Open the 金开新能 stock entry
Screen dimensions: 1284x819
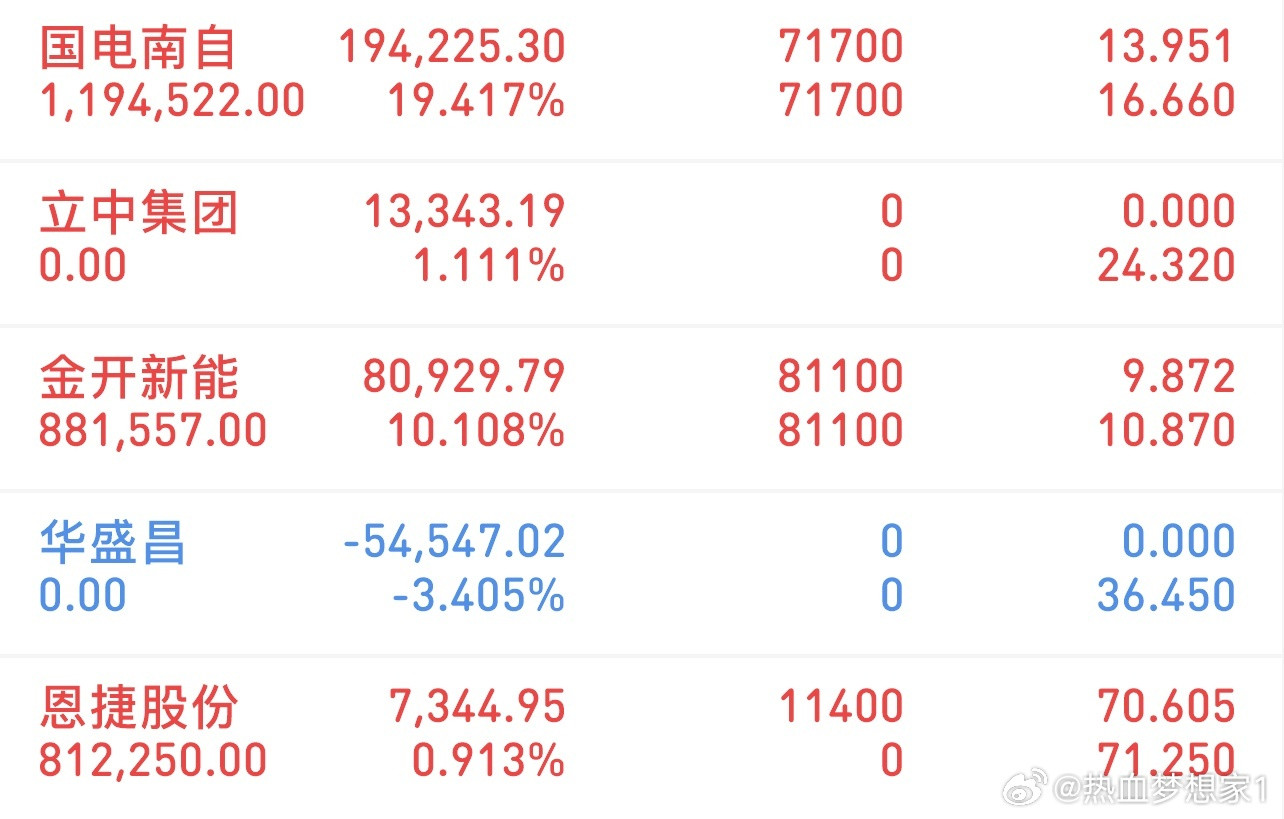[x=138, y=378]
